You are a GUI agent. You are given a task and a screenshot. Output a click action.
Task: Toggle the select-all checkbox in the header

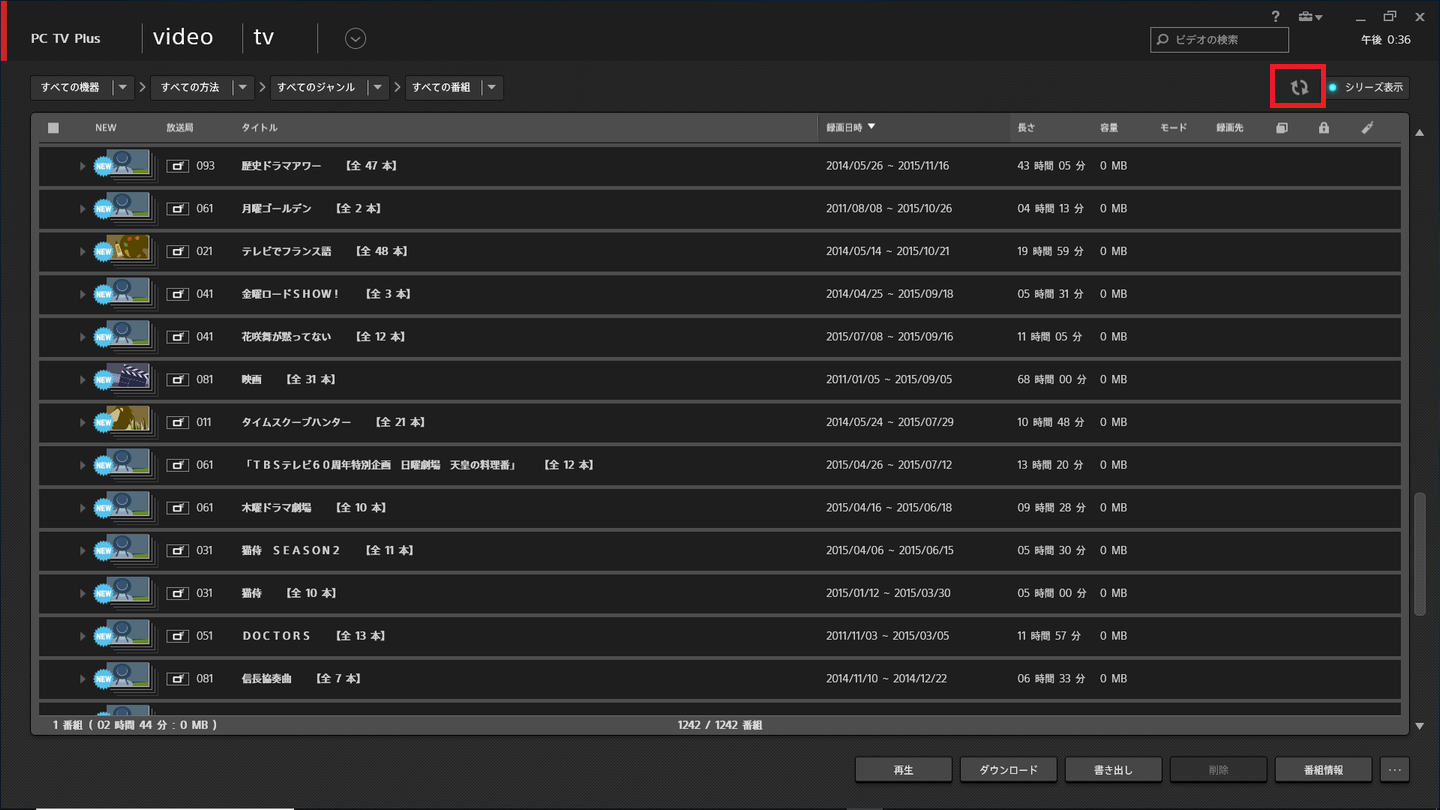click(x=53, y=127)
